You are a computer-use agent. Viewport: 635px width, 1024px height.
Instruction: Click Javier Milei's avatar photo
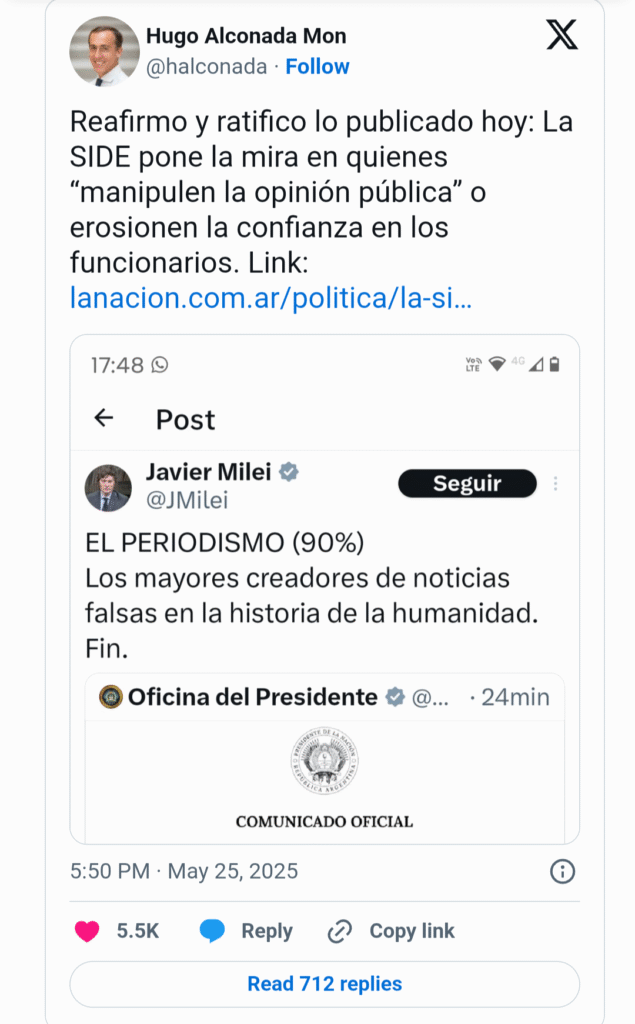pos(108,487)
